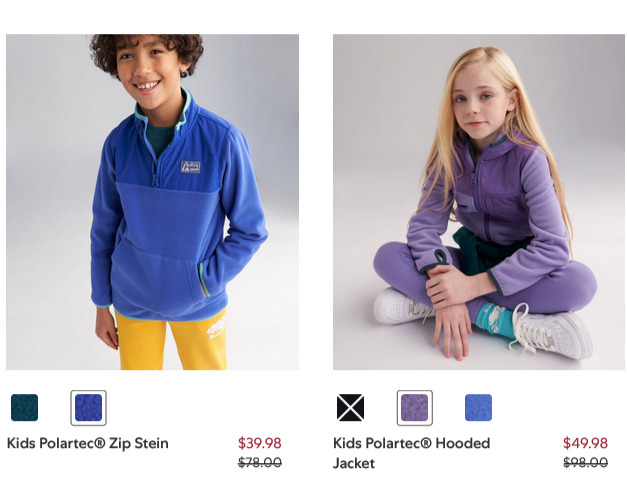Click the teal sock in Hooded Jacket photo

494,320
